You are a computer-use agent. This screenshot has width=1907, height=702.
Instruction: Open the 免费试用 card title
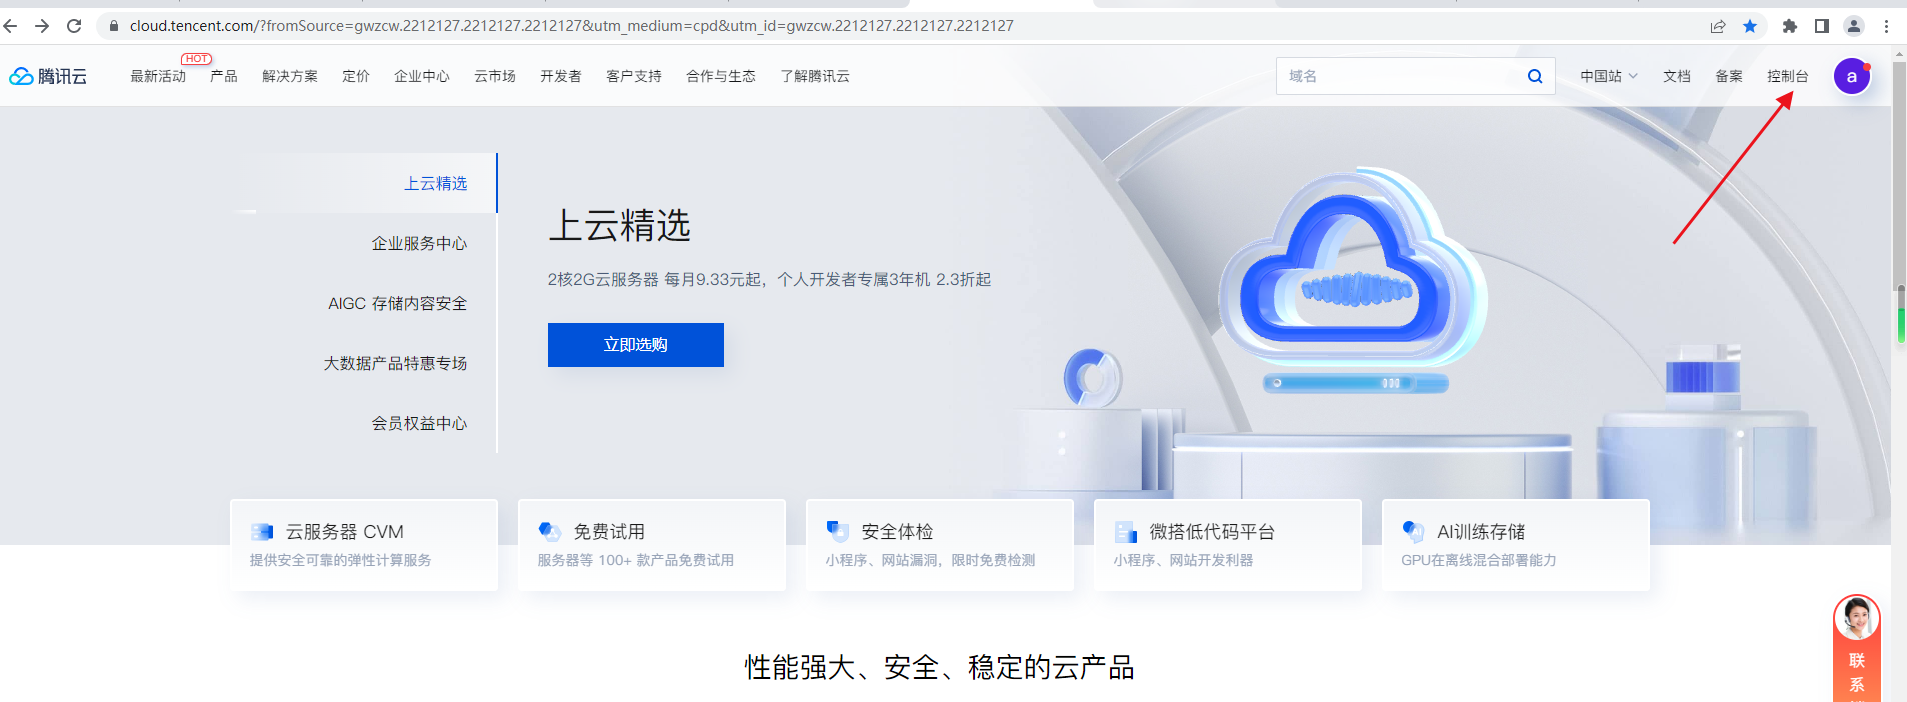click(609, 532)
